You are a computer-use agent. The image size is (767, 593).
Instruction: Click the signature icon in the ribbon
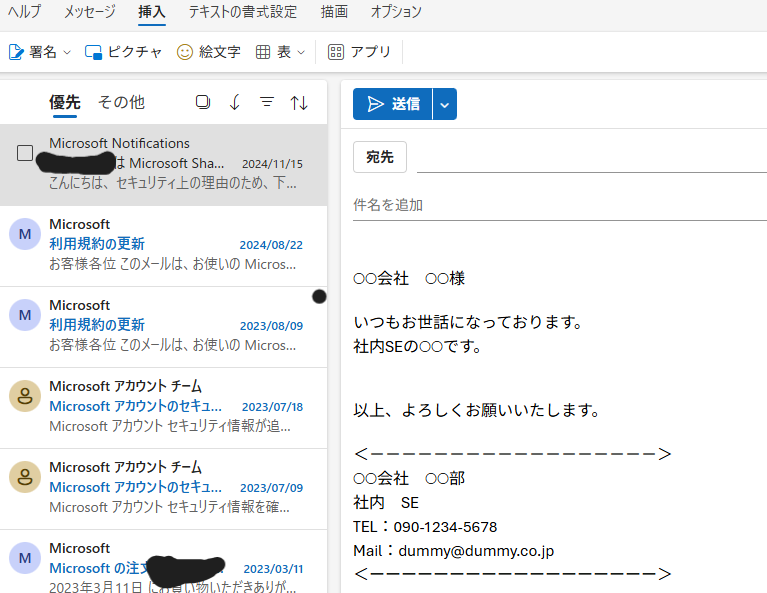[16, 52]
